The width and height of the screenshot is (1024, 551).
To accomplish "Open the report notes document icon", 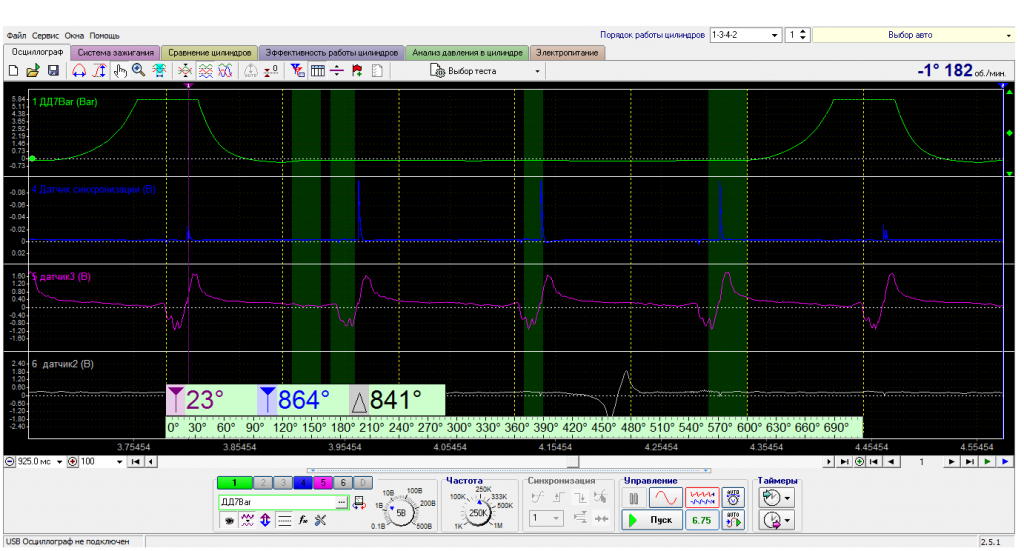I will click(377, 71).
